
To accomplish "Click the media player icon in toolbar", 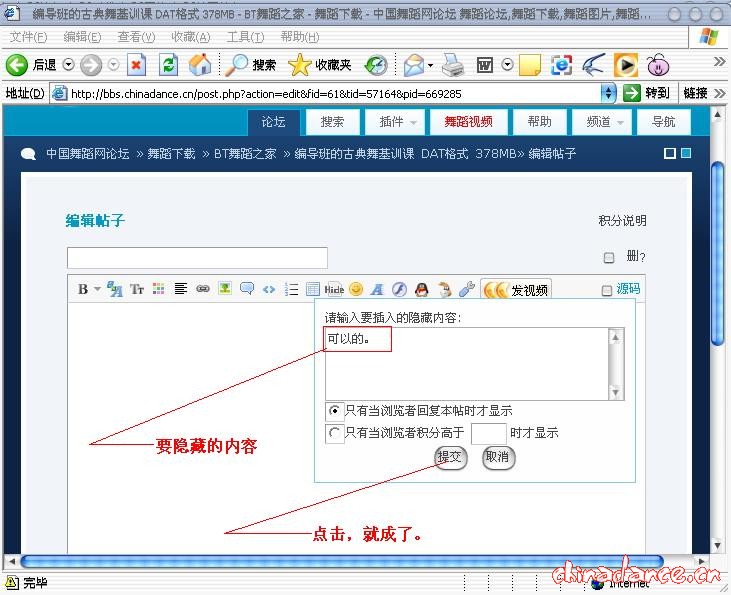I will (626, 65).
